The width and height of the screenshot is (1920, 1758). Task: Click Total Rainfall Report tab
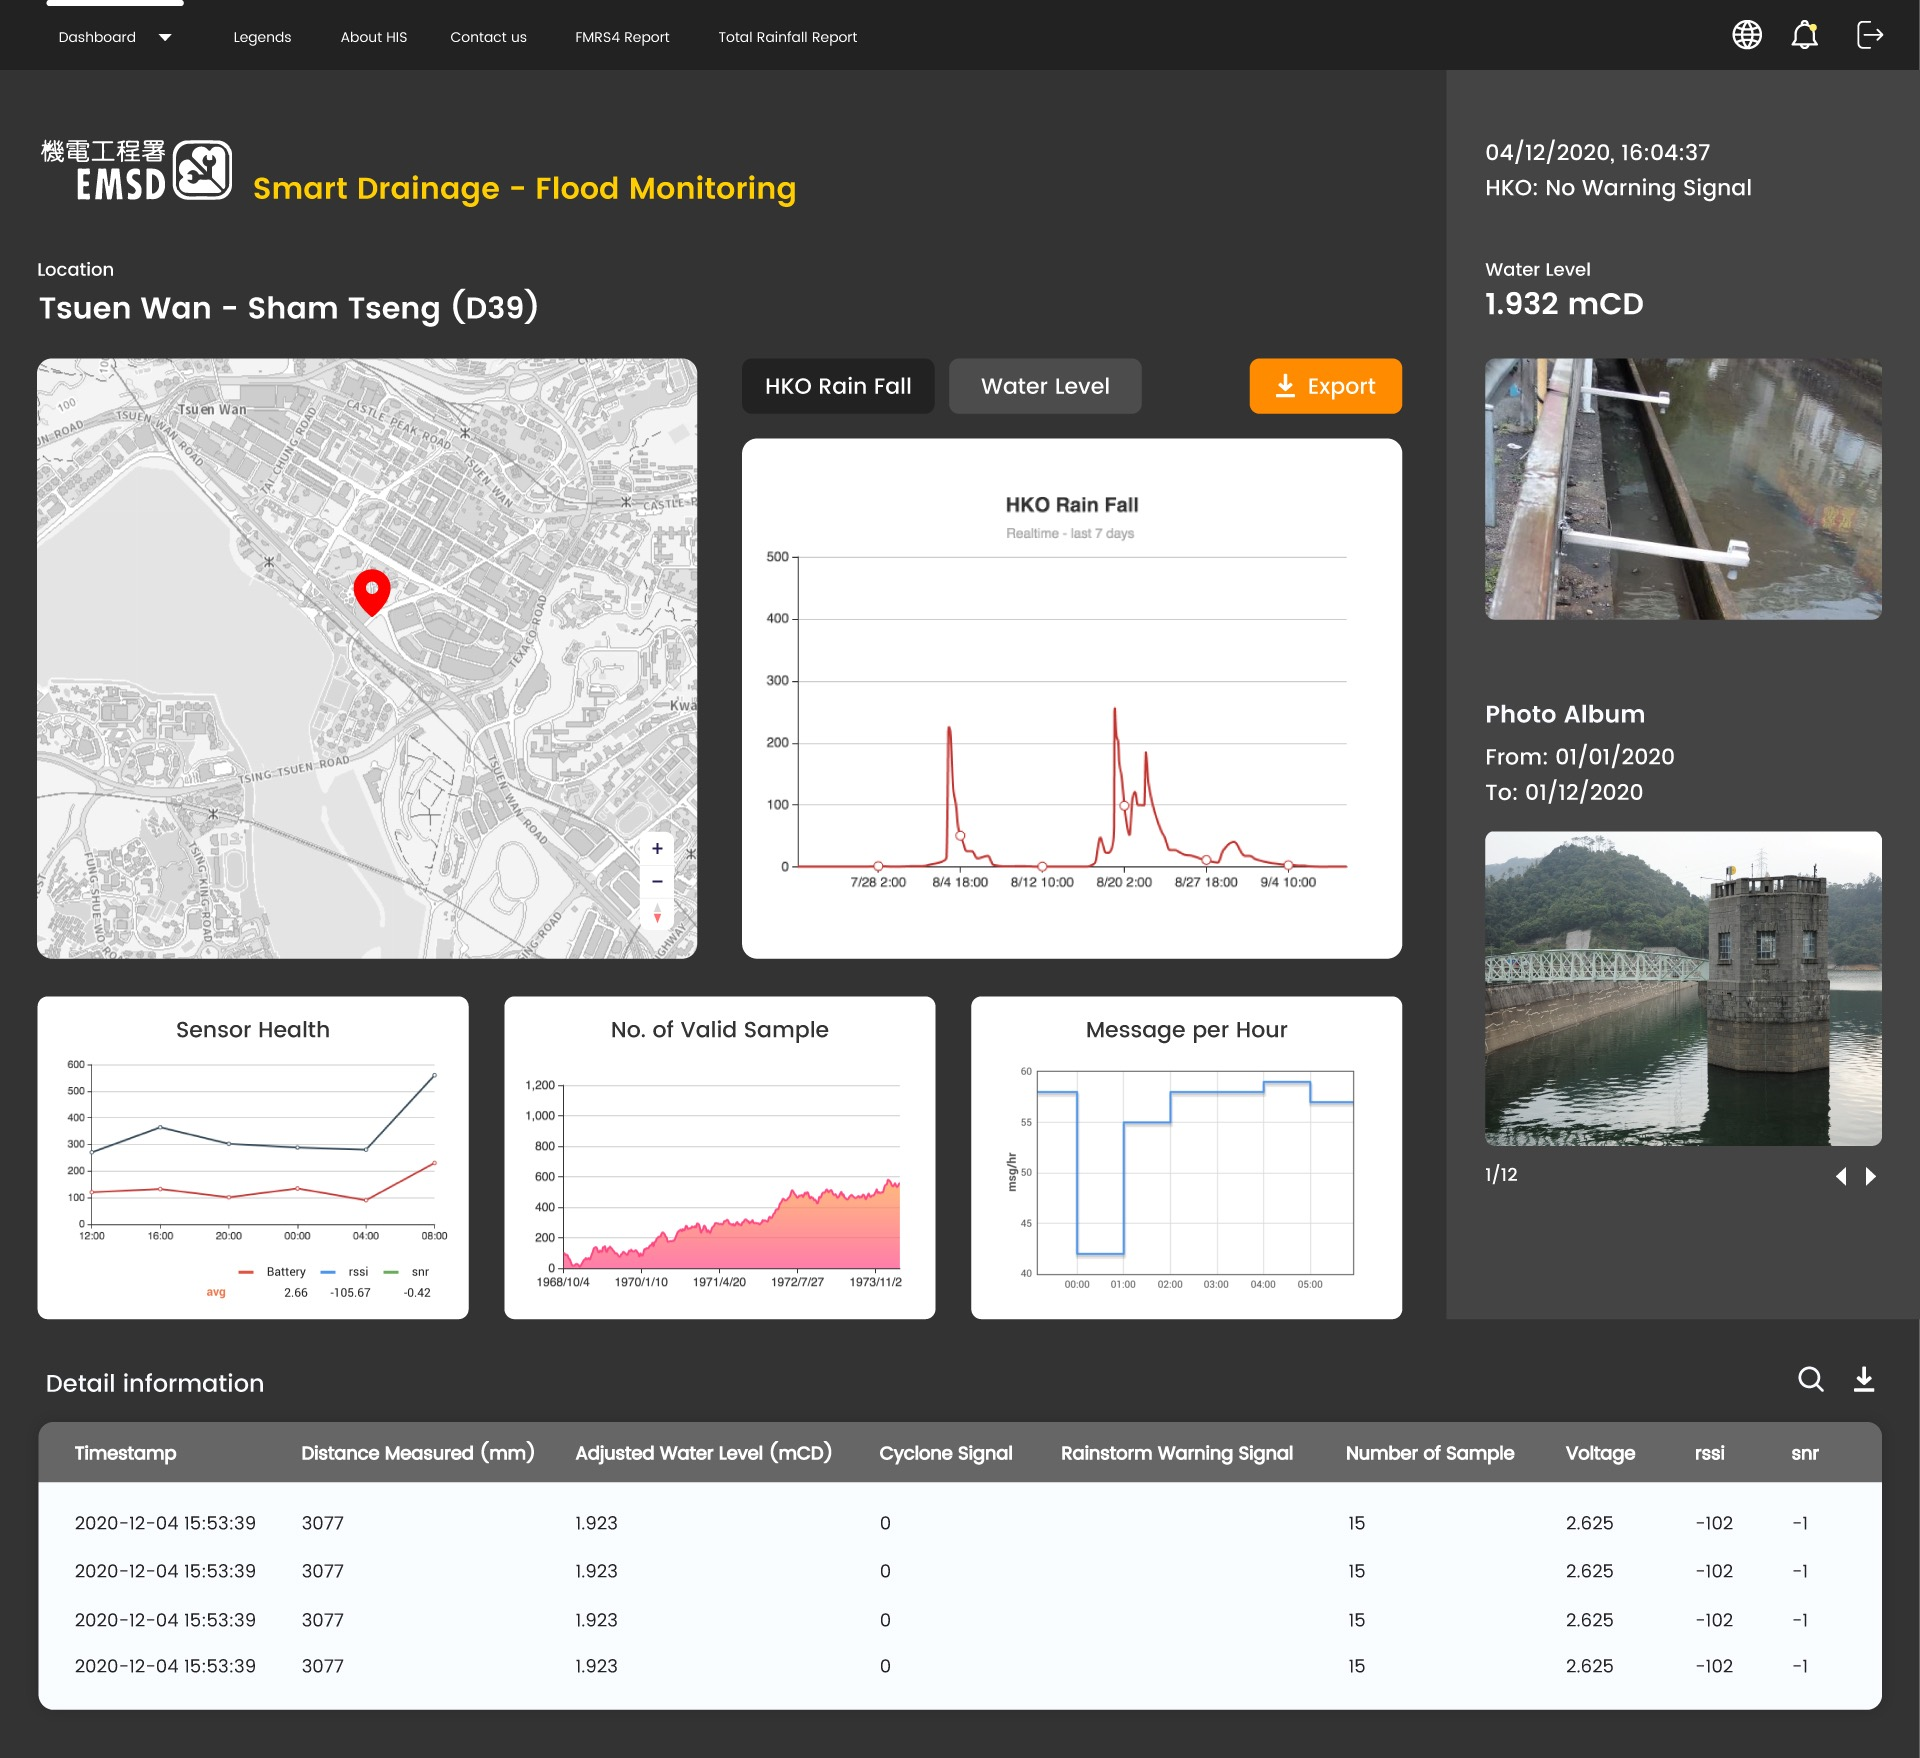788,35
